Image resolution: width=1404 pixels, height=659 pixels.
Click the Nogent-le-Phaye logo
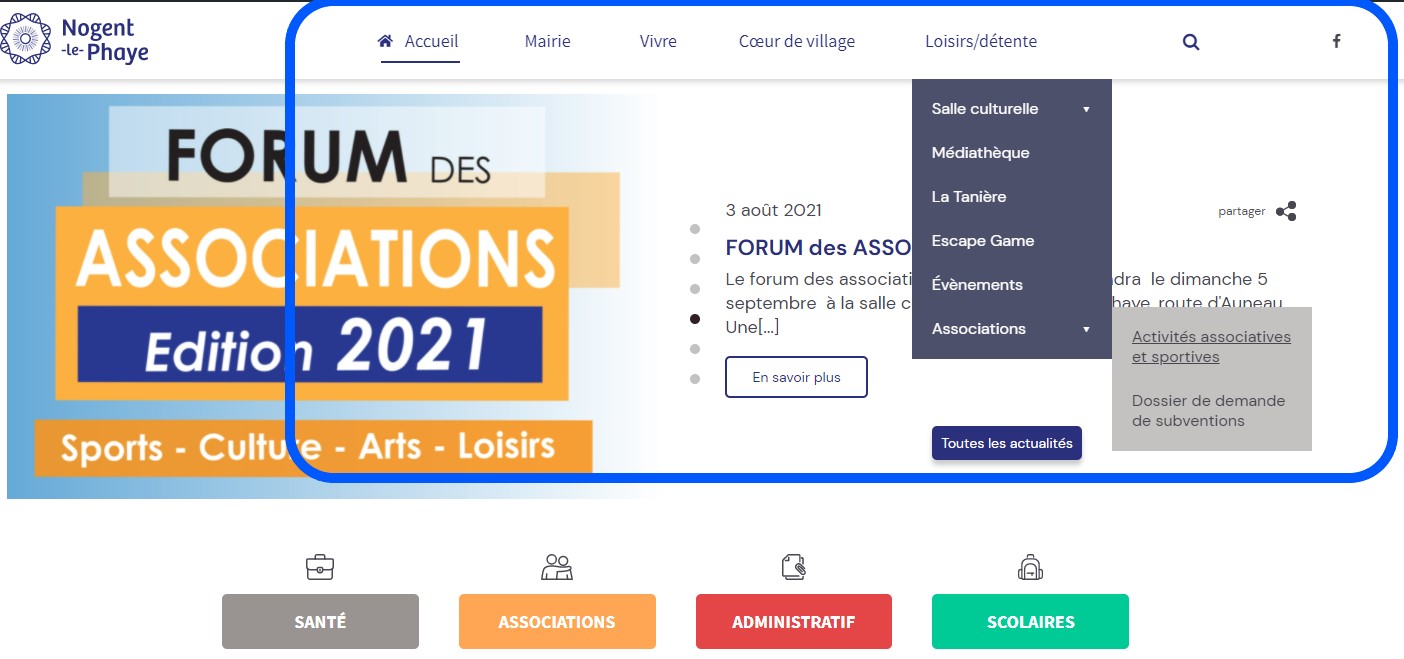[75, 40]
